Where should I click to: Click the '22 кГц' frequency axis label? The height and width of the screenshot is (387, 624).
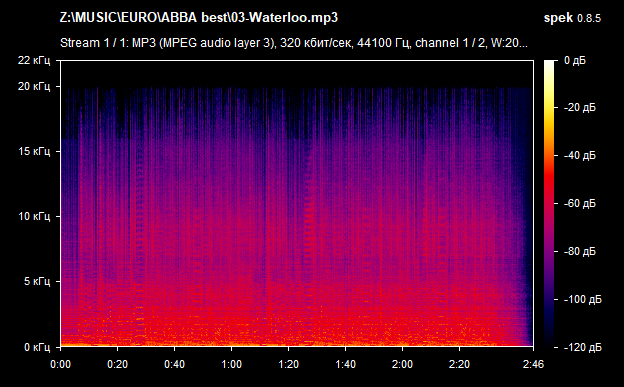pos(34,61)
